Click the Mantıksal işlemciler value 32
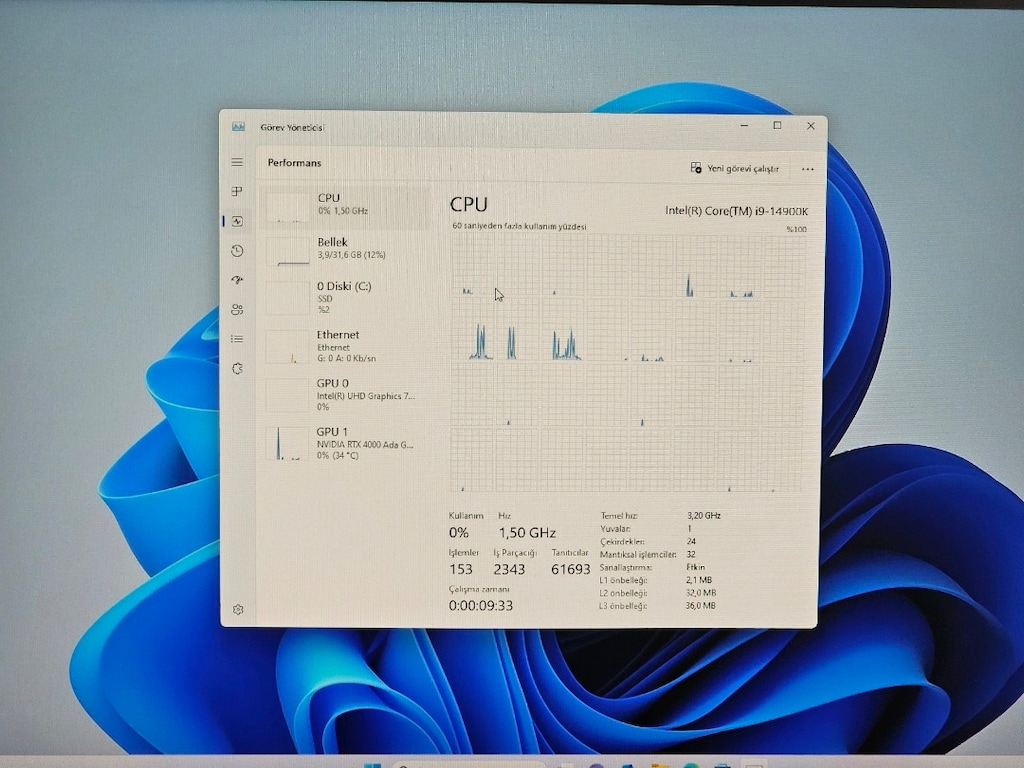This screenshot has width=1024, height=768. pos(691,554)
